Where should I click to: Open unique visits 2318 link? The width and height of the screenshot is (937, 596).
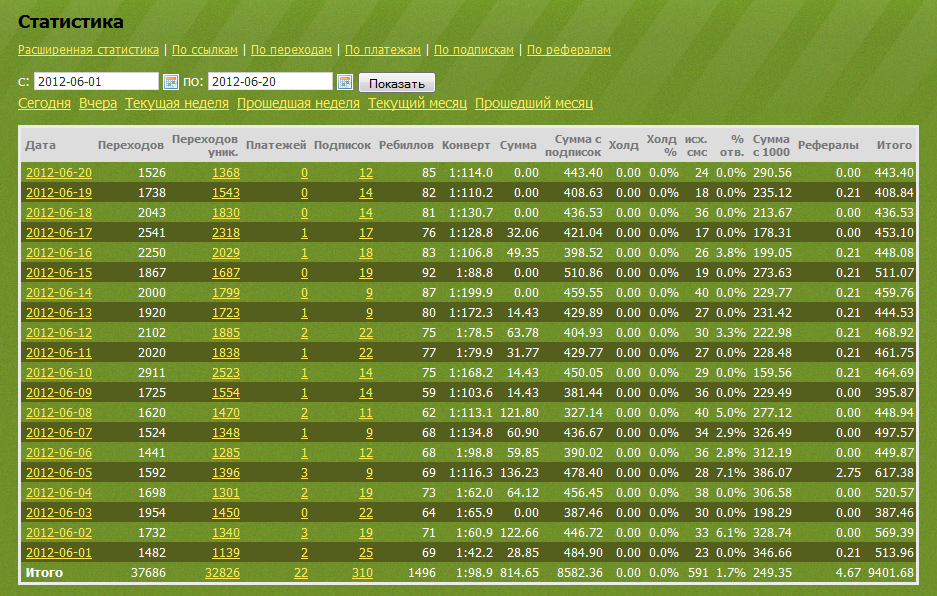pos(226,233)
